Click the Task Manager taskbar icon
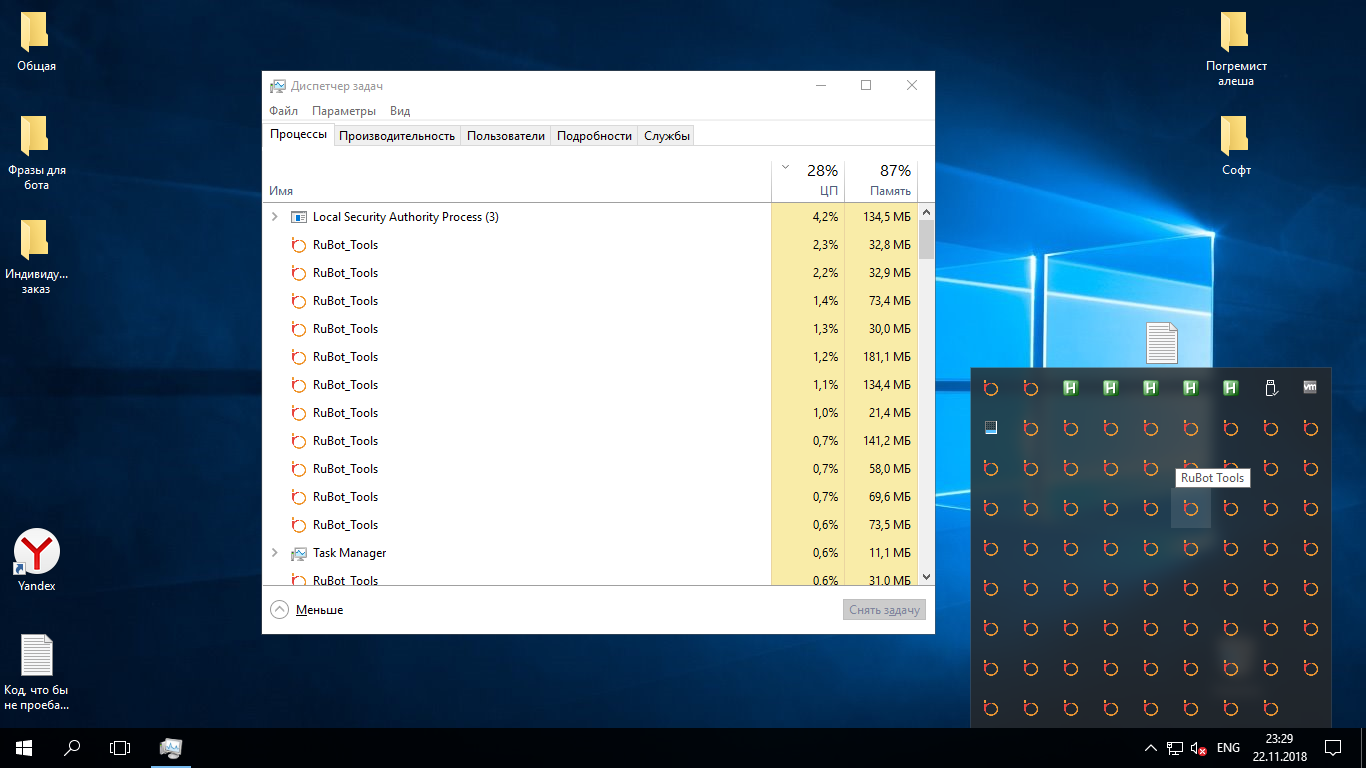Viewport: 1366px width, 768px height. tap(171, 747)
